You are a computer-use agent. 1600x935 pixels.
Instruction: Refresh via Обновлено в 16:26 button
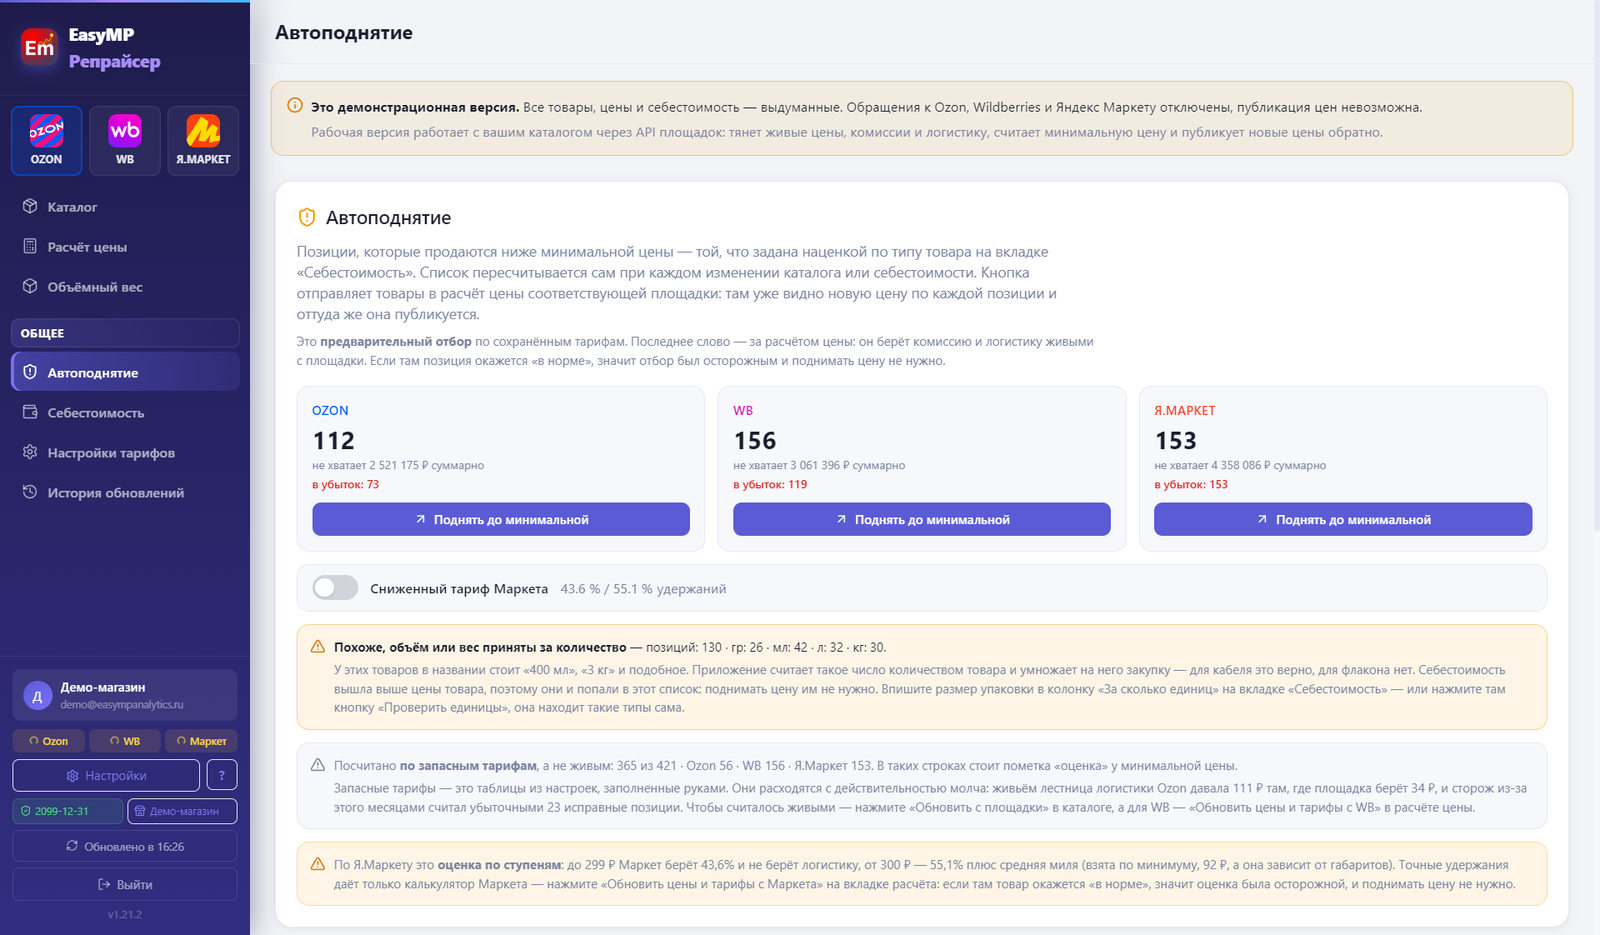tap(125, 846)
